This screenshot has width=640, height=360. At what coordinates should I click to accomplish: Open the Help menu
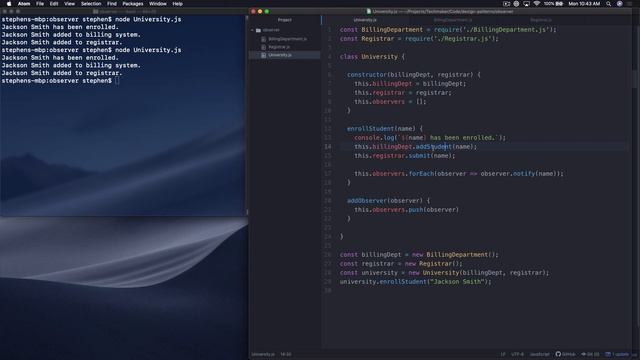coord(177,4)
